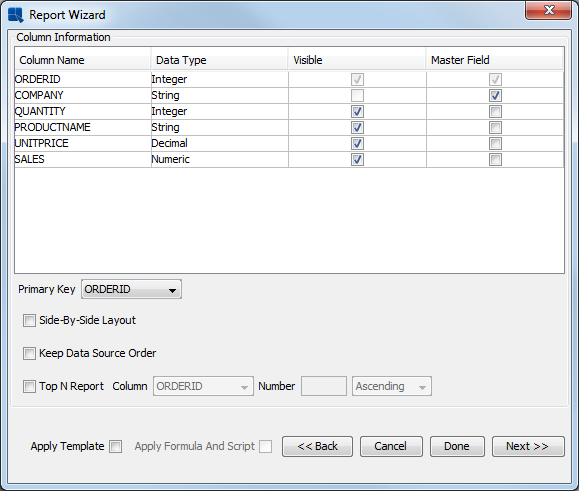Check Master Field for UNITPRICE row
579x491 pixels.
(495, 144)
